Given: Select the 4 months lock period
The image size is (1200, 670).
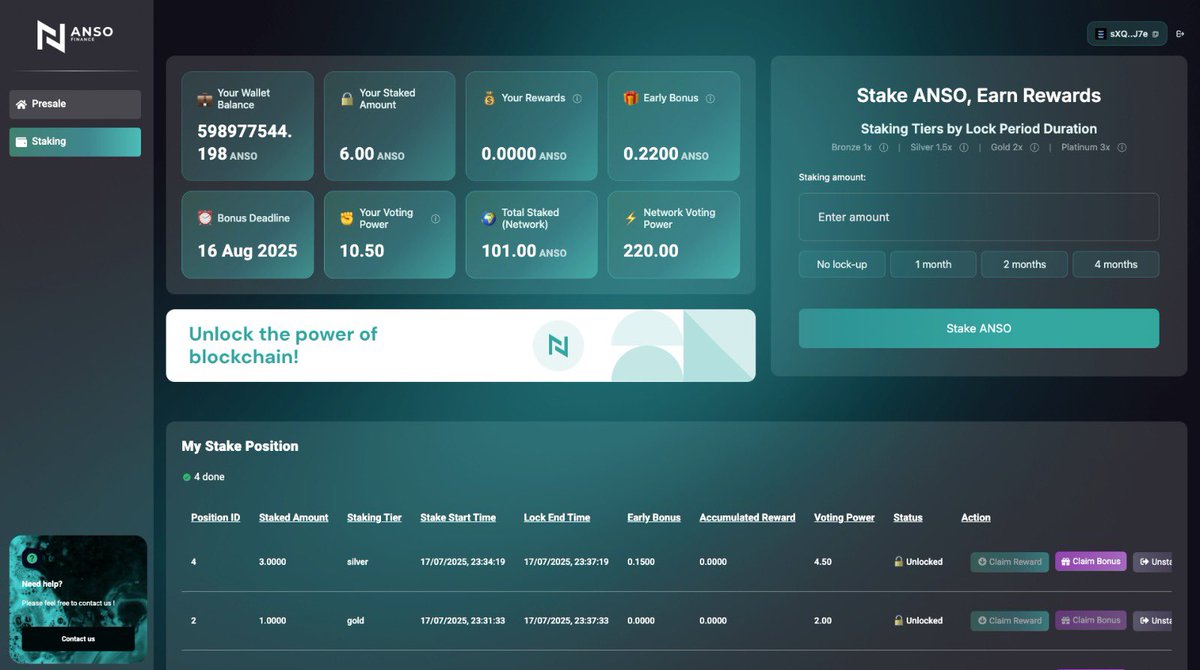Looking at the screenshot, I should coord(1116,264).
